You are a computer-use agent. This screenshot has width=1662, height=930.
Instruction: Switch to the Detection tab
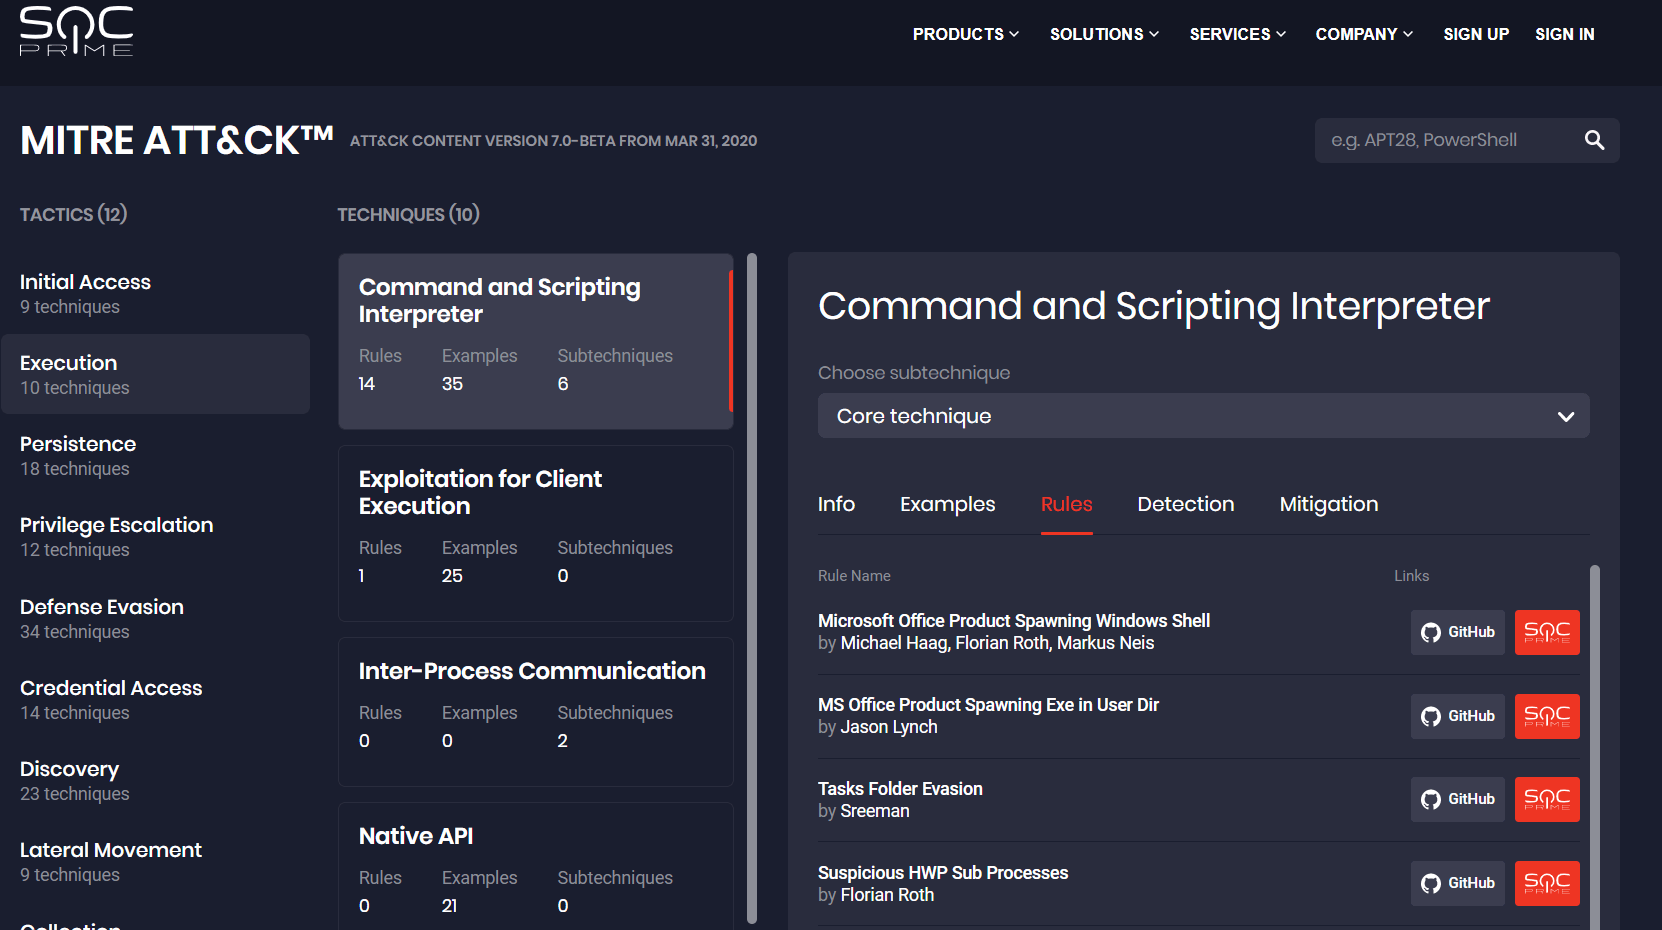point(1185,504)
